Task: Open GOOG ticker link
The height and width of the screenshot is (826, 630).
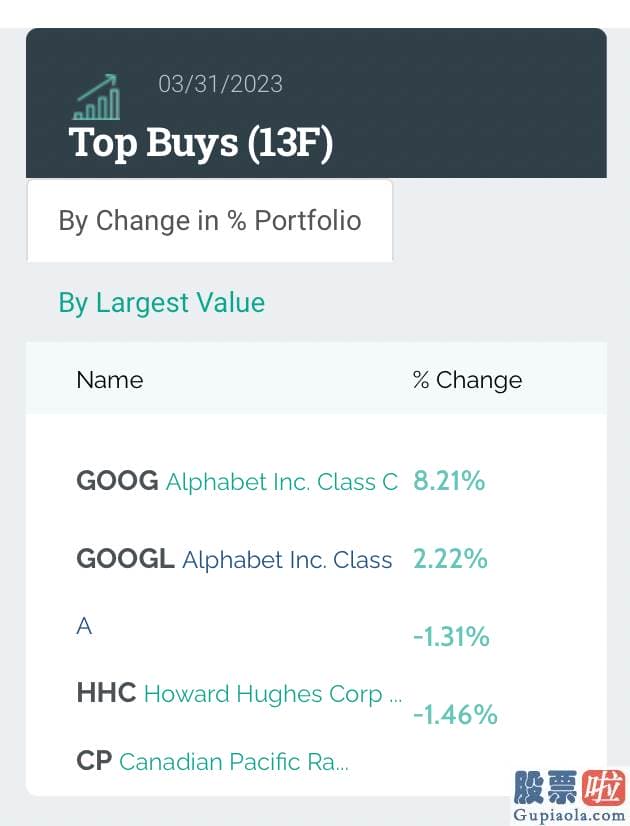Action: (117, 481)
